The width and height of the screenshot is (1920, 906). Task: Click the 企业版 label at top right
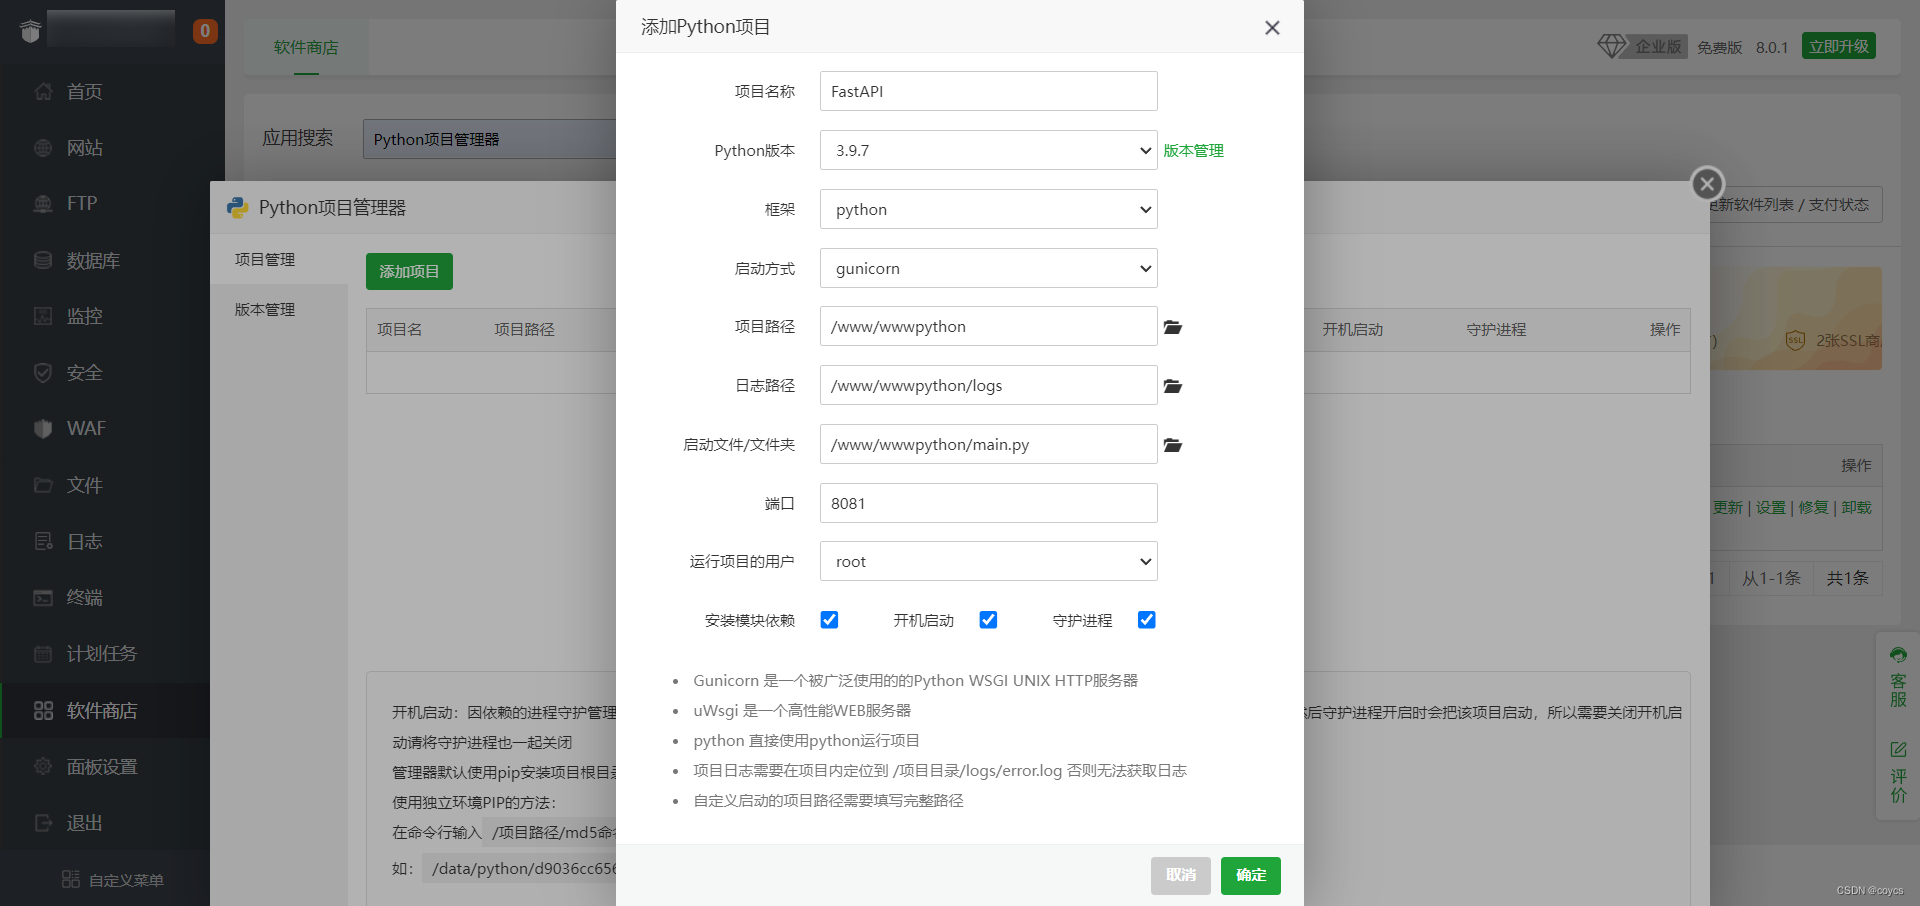point(1658,46)
